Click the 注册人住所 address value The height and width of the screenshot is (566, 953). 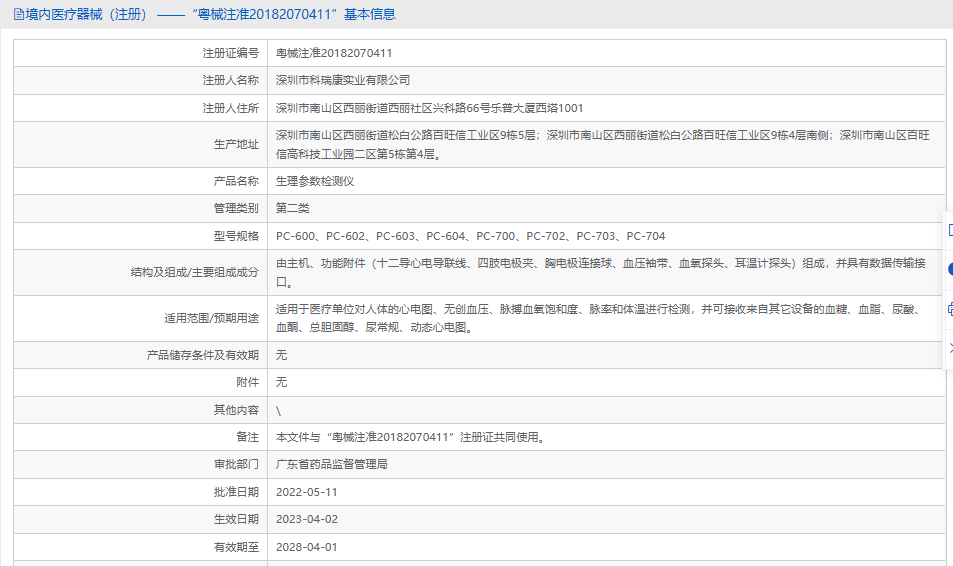[429, 108]
